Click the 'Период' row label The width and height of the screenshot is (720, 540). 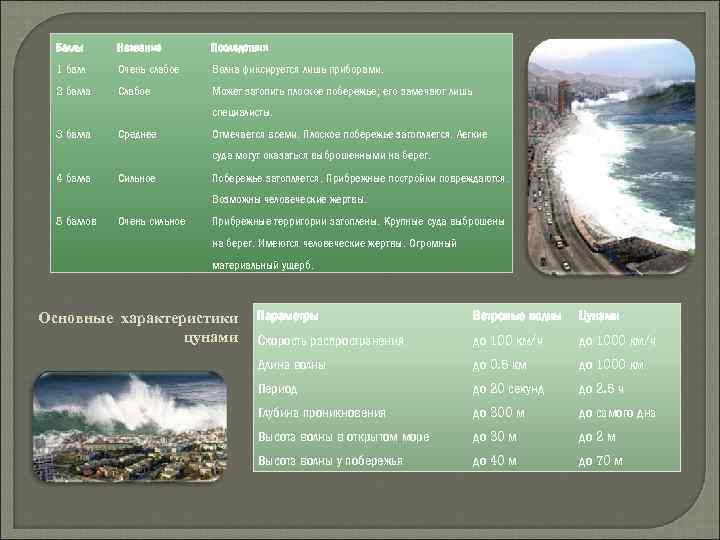point(277,389)
